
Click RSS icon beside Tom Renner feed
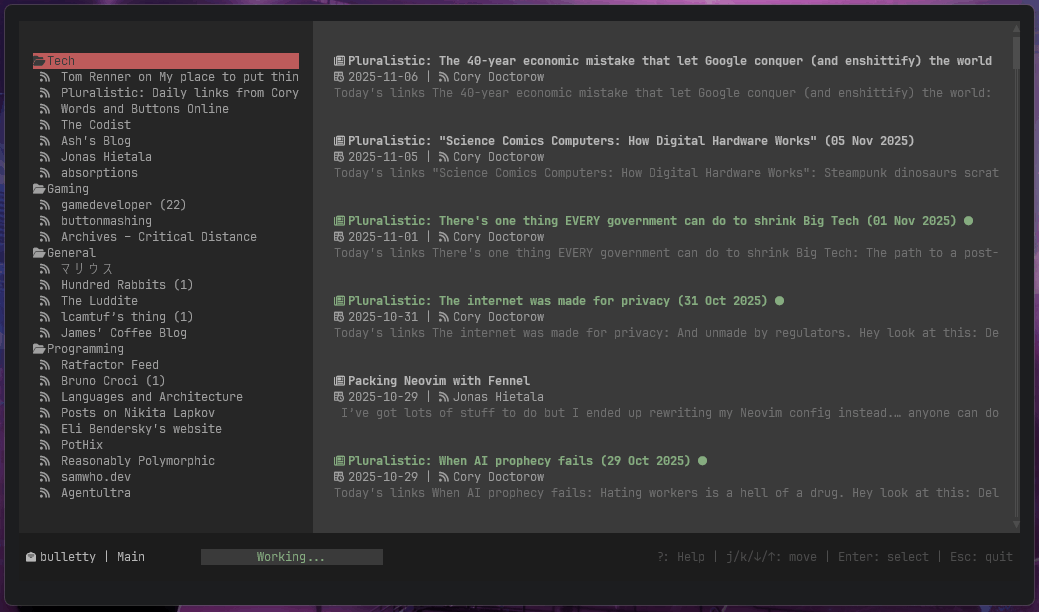point(45,77)
